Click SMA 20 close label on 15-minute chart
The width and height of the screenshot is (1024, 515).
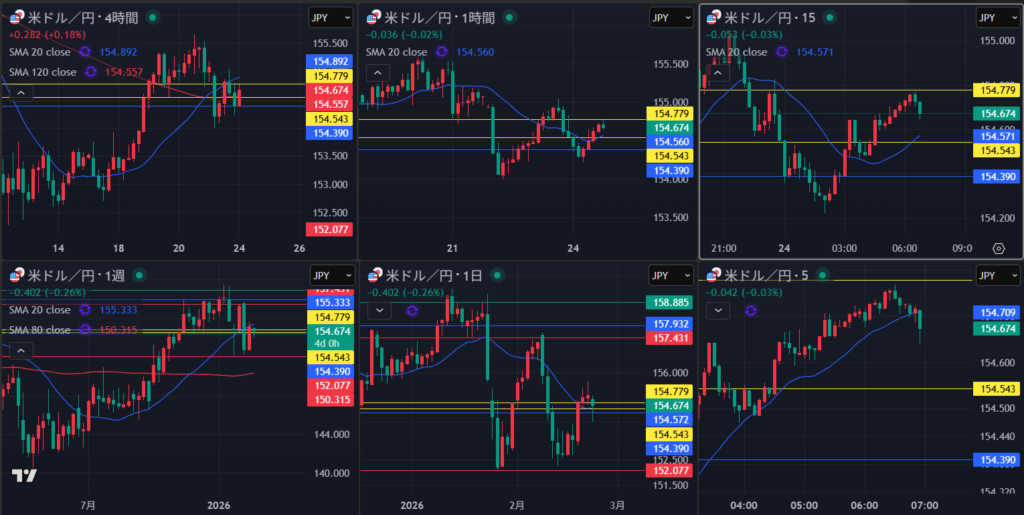737,52
